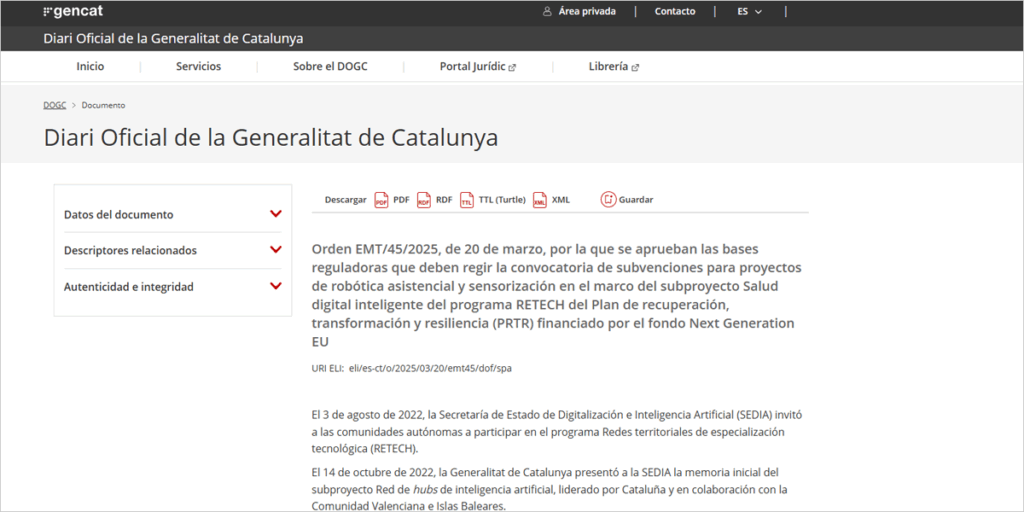1024x512 pixels.
Task: Download the XML file icon
Action: [540, 200]
